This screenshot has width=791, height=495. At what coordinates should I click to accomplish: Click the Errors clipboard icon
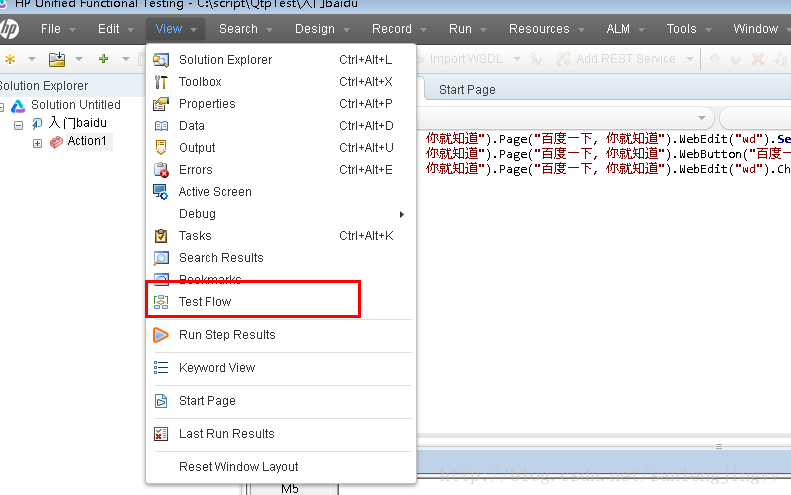(x=161, y=170)
